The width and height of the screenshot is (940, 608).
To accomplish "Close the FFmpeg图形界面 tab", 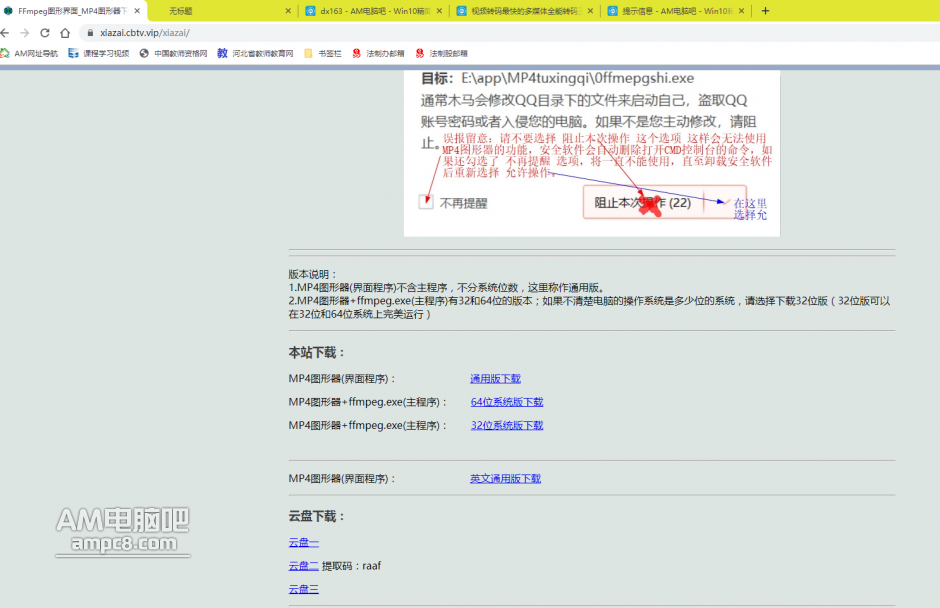I will coord(137,11).
